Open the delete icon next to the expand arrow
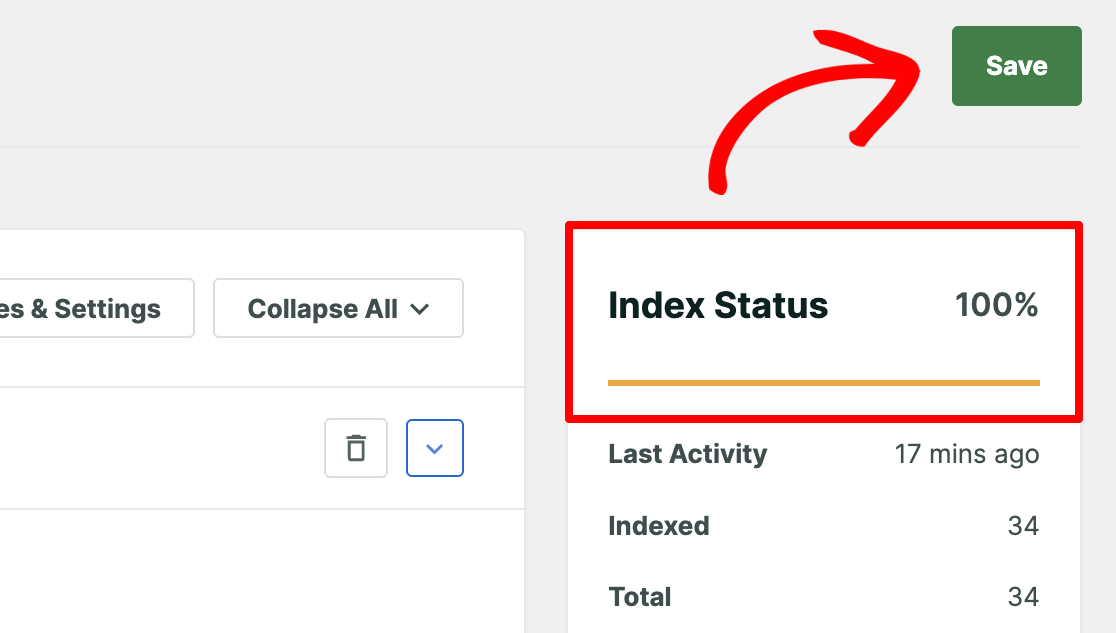Image resolution: width=1116 pixels, height=633 pixels. [355, 448]
